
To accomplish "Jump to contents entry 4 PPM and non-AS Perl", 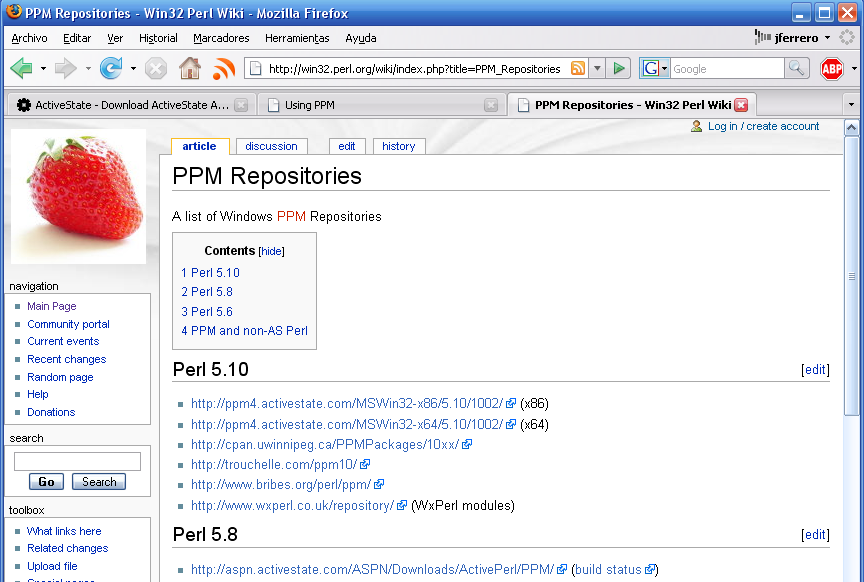I will 245,331.
